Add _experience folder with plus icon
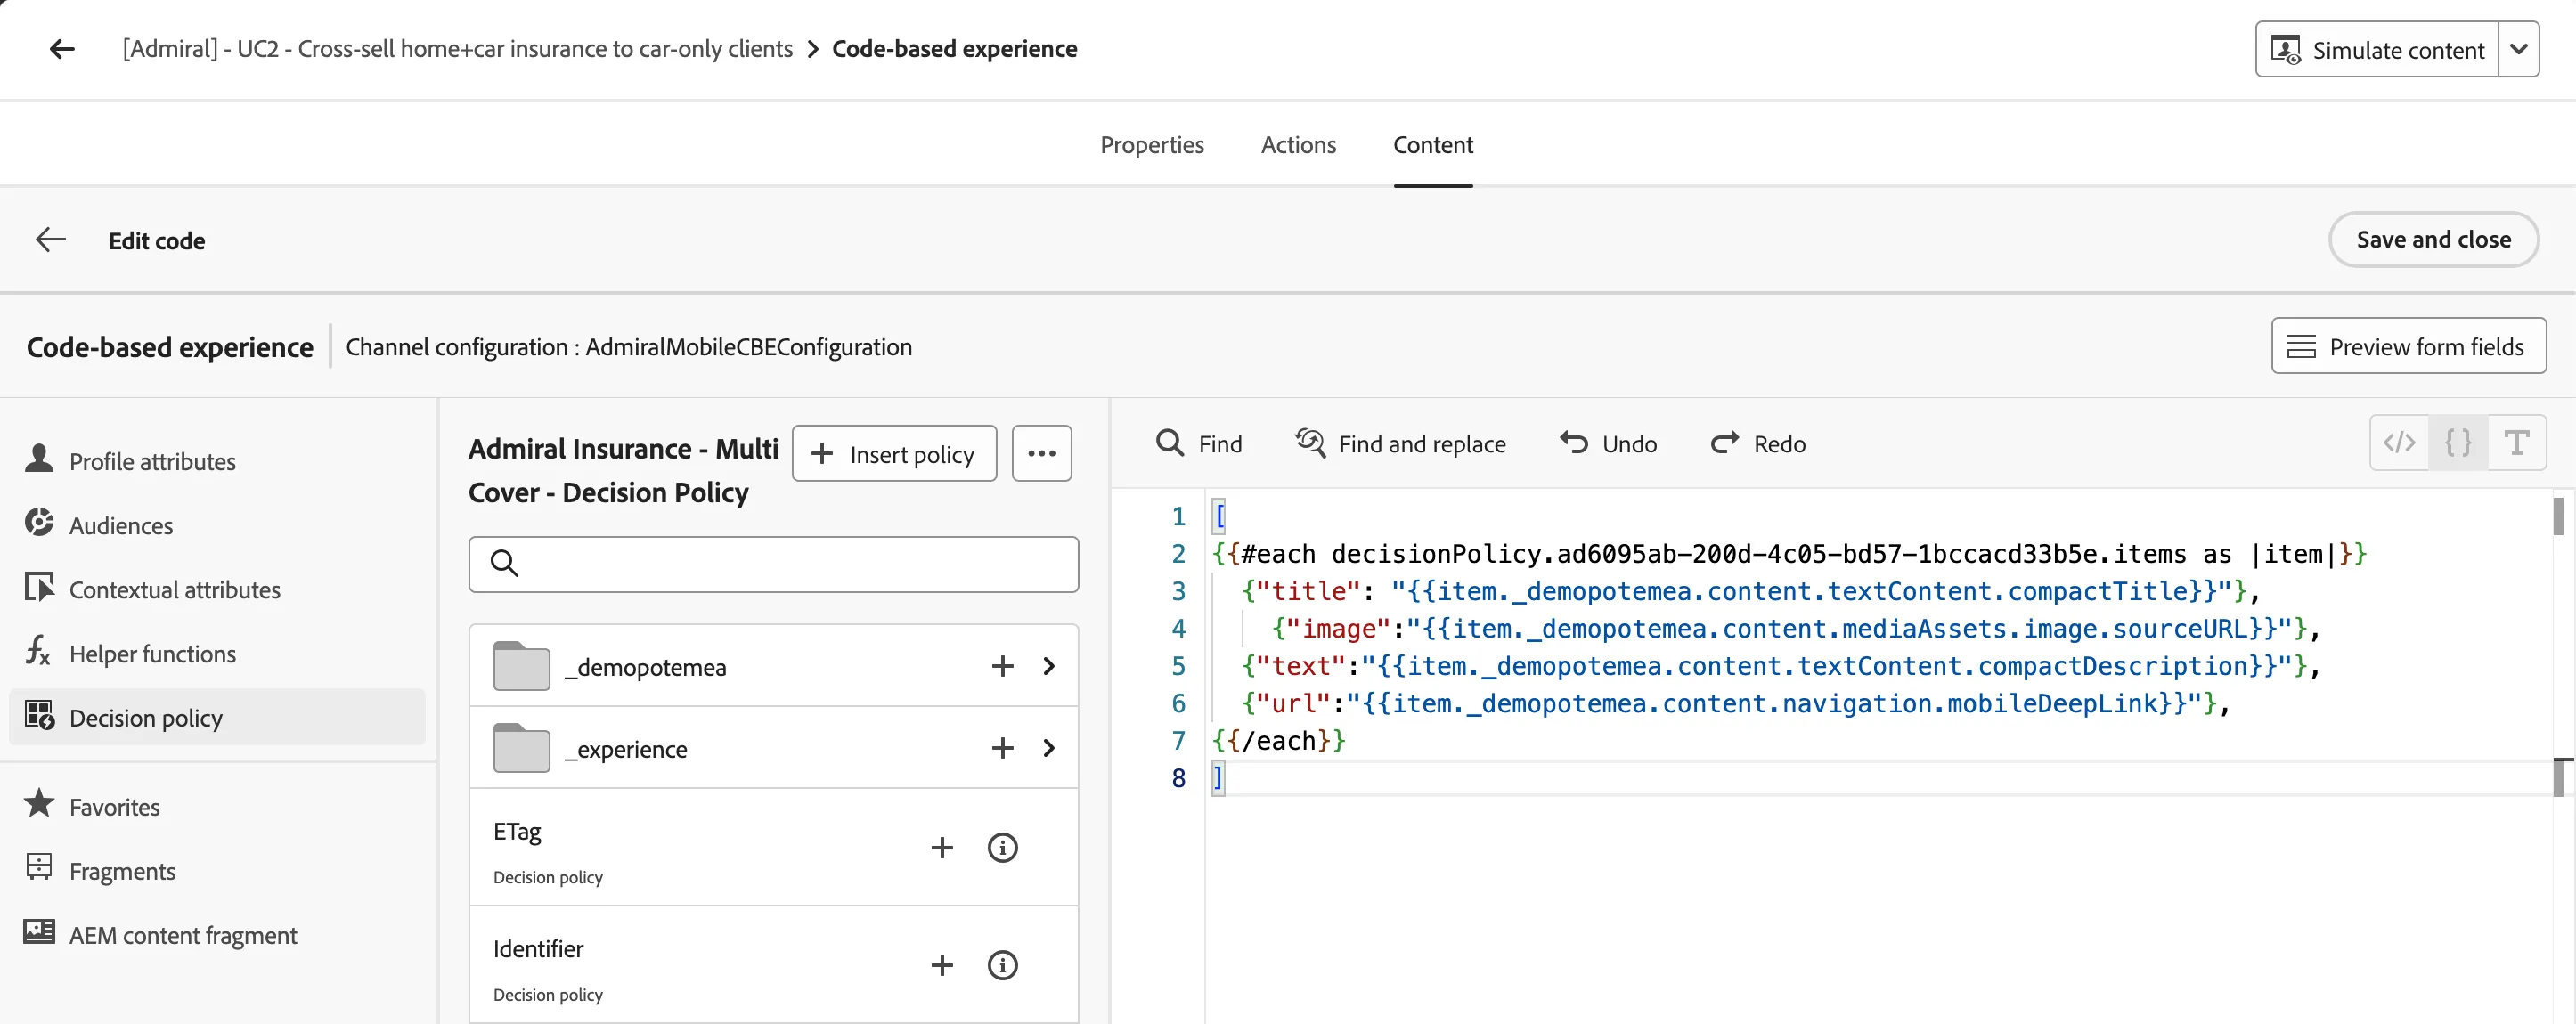The height and width of the screenshot is (1024, 2576). click(1002, 748)
